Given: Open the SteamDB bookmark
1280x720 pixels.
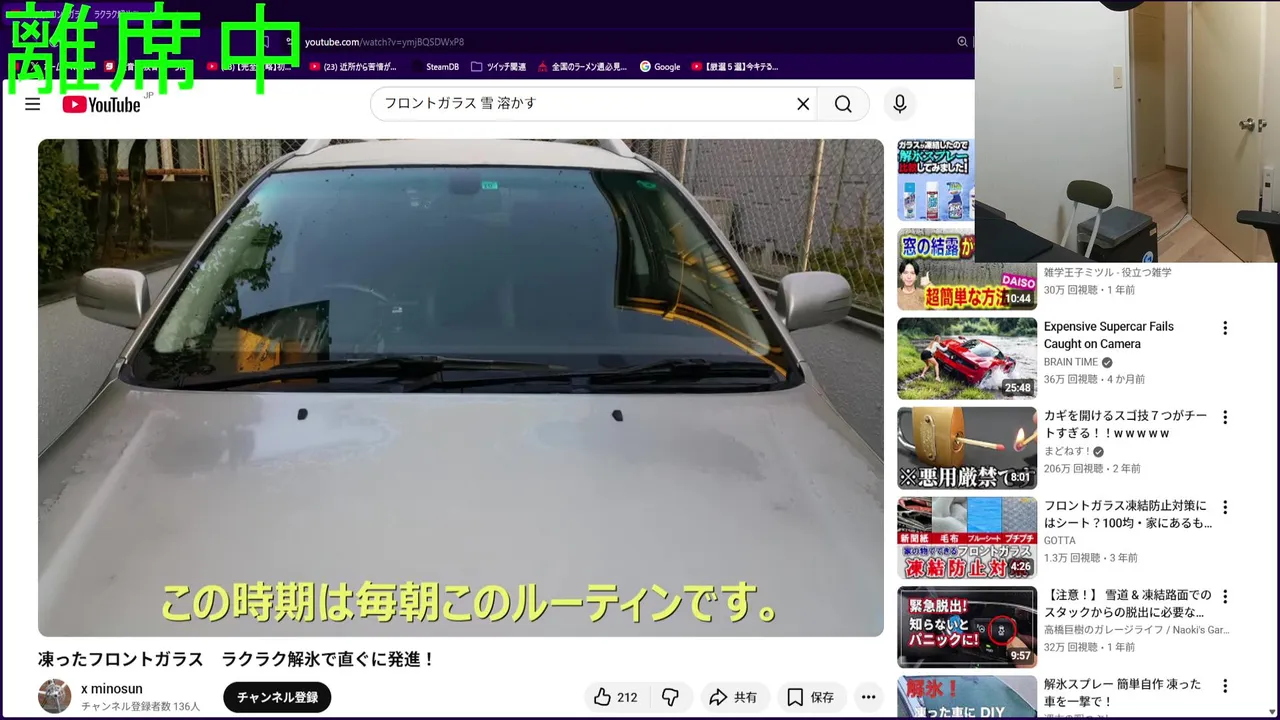Looking at the screenshot, I should tap(434, 67).
